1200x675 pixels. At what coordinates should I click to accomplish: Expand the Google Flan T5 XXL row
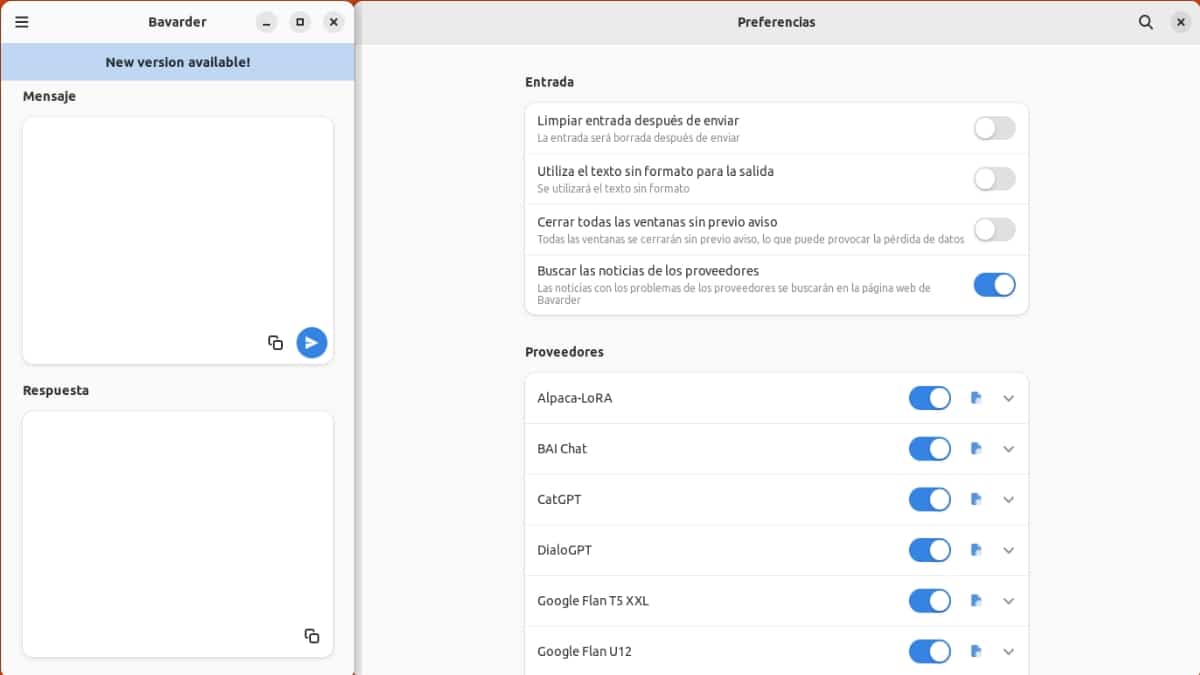tap(1008, 601)
